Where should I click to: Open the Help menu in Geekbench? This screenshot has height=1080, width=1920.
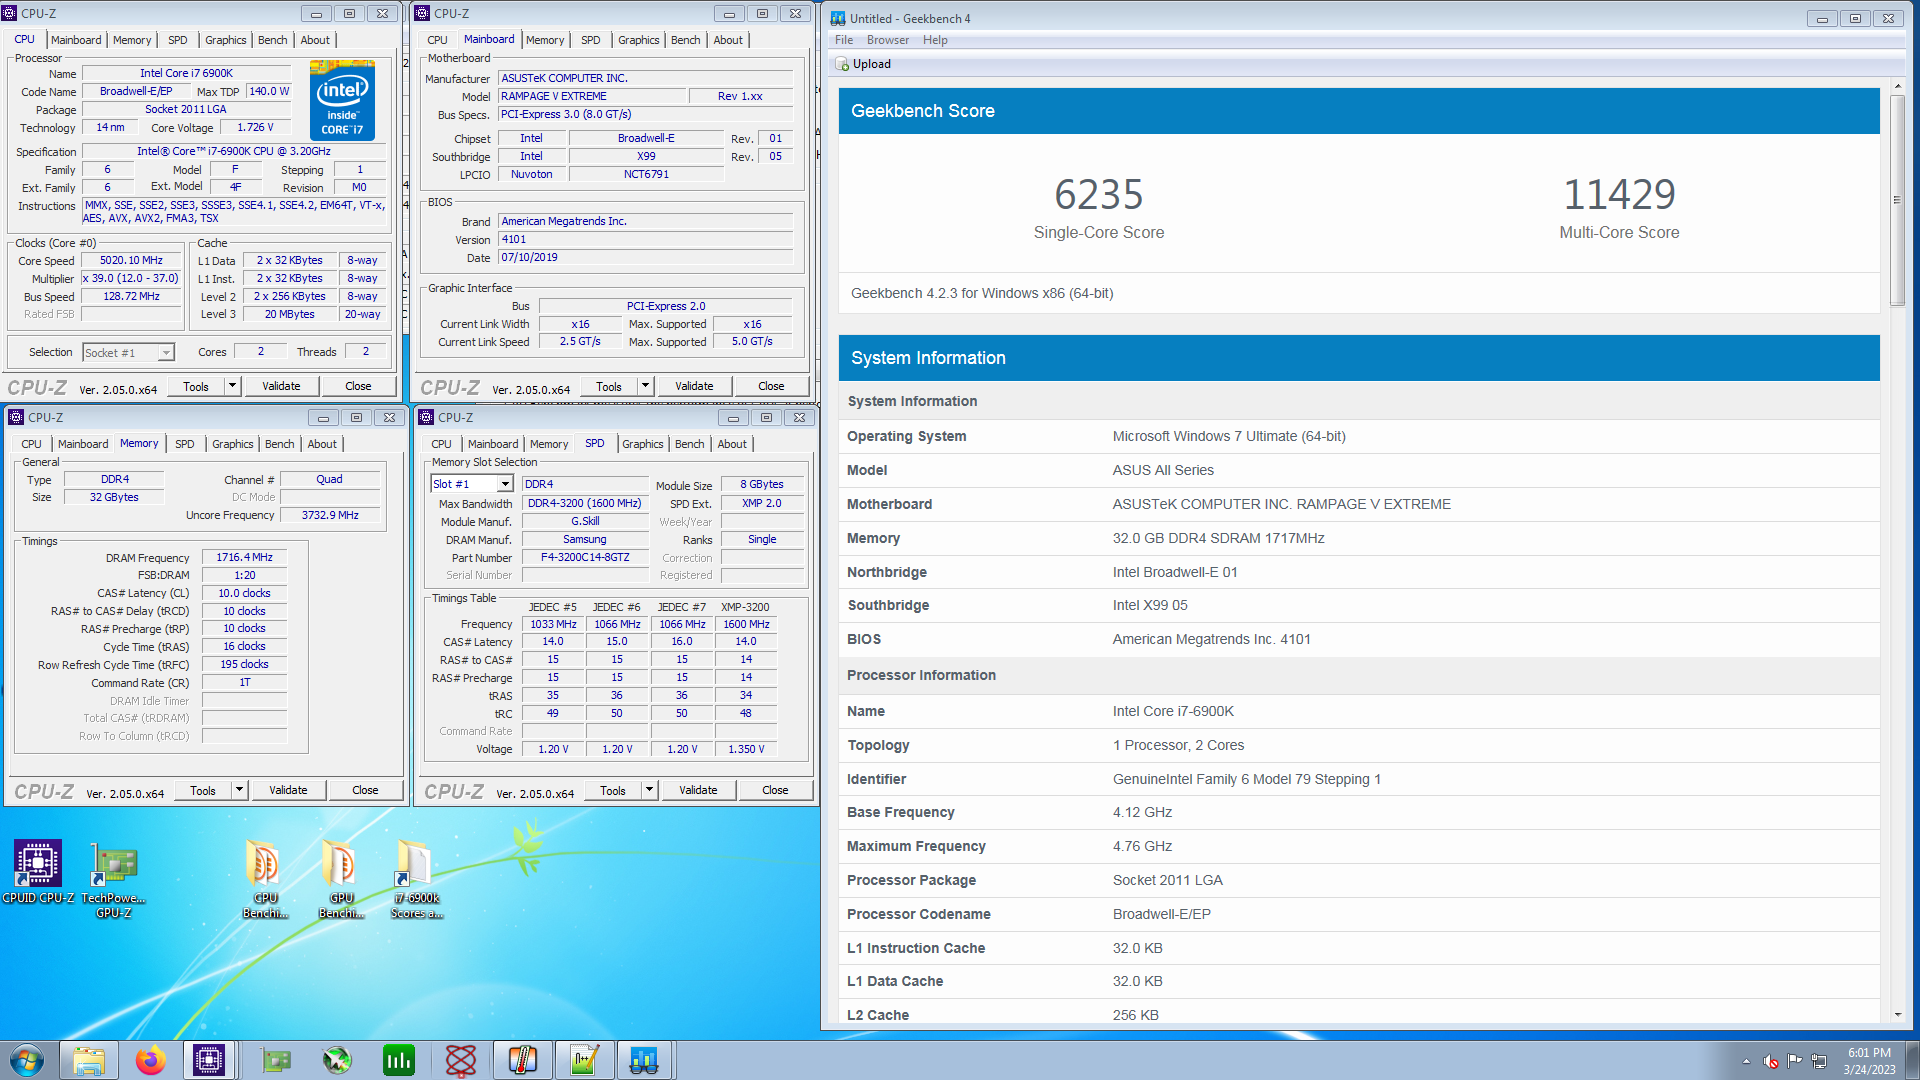[x=935, y=40]
